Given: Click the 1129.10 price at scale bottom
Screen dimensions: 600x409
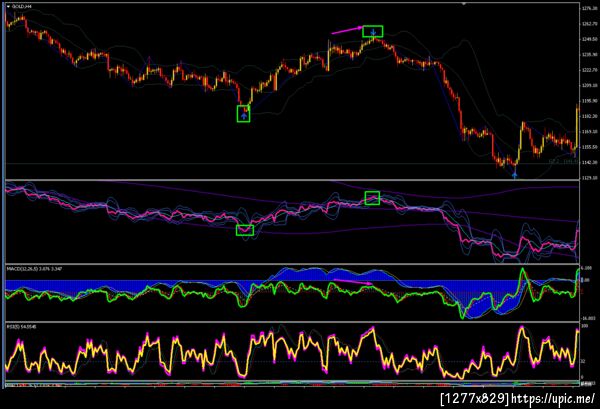Looking at the screenshot, I should point(589,178).
